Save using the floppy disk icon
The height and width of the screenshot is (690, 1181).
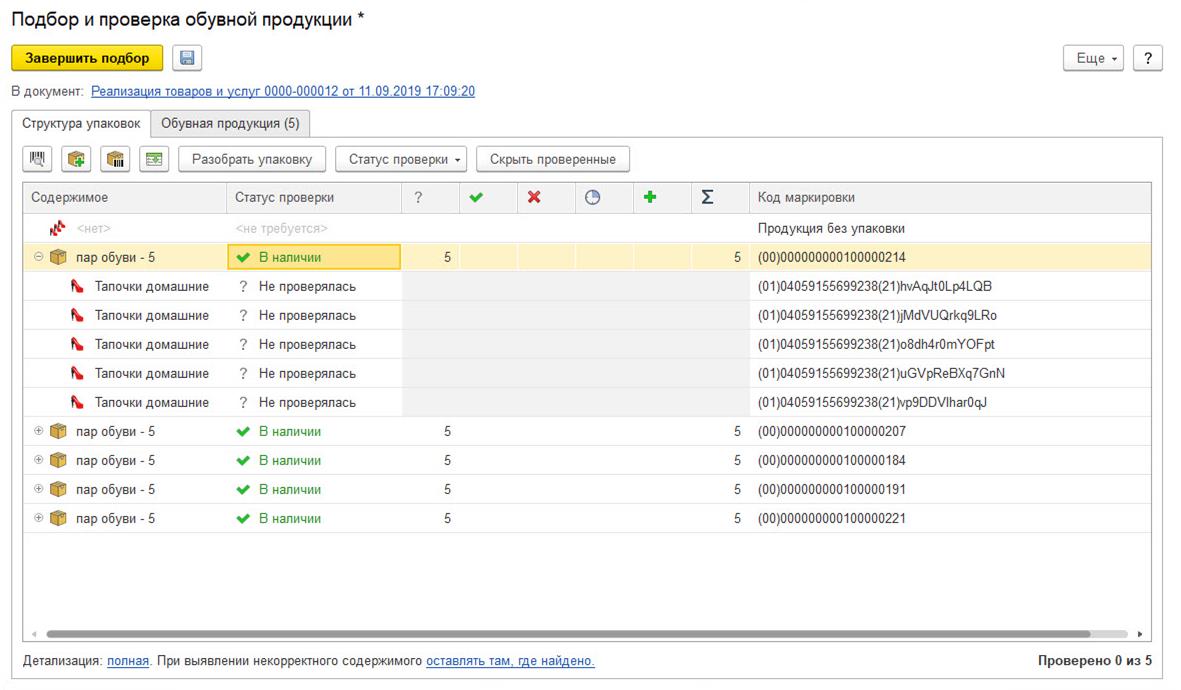(x=187, y=58)
